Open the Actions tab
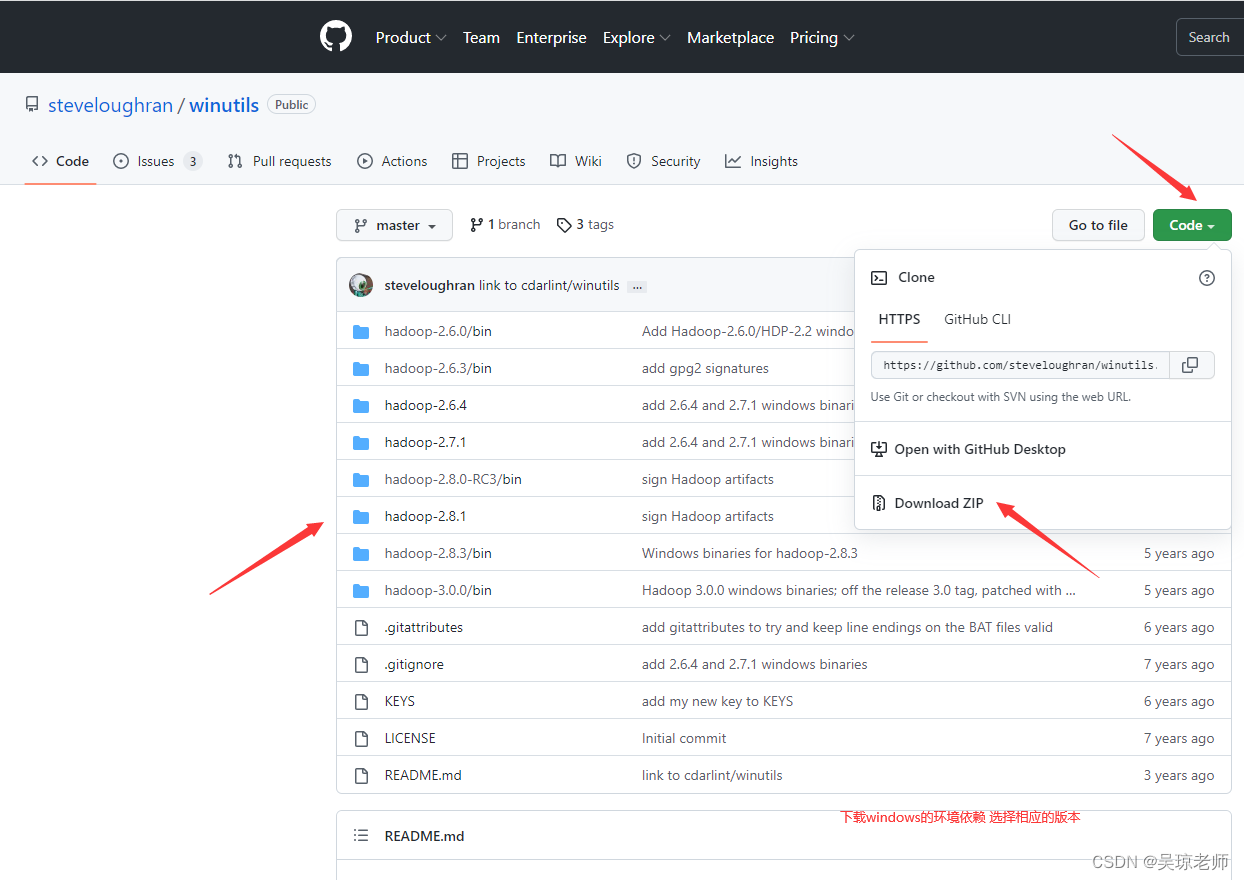 [392, 161]
